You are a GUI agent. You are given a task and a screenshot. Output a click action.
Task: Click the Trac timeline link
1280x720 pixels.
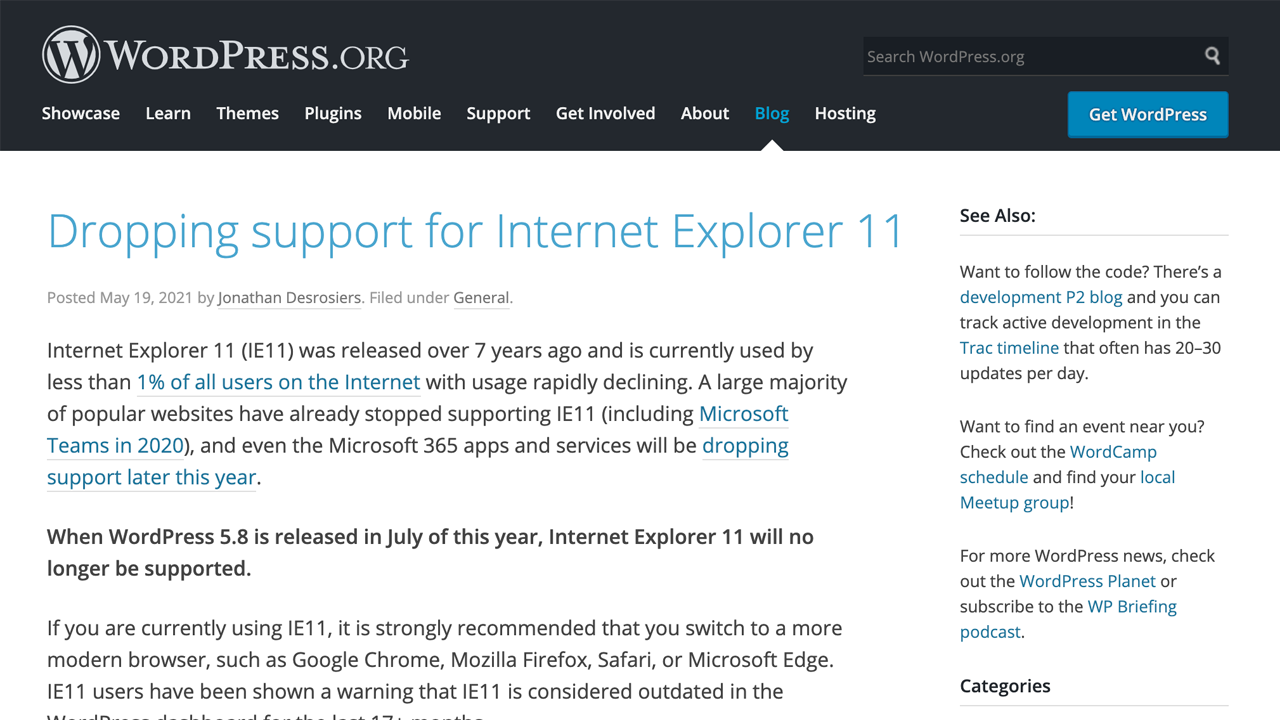1009,348
